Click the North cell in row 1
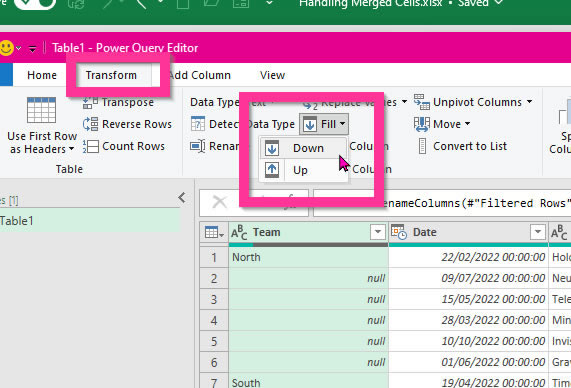 (x=308, y=257)
